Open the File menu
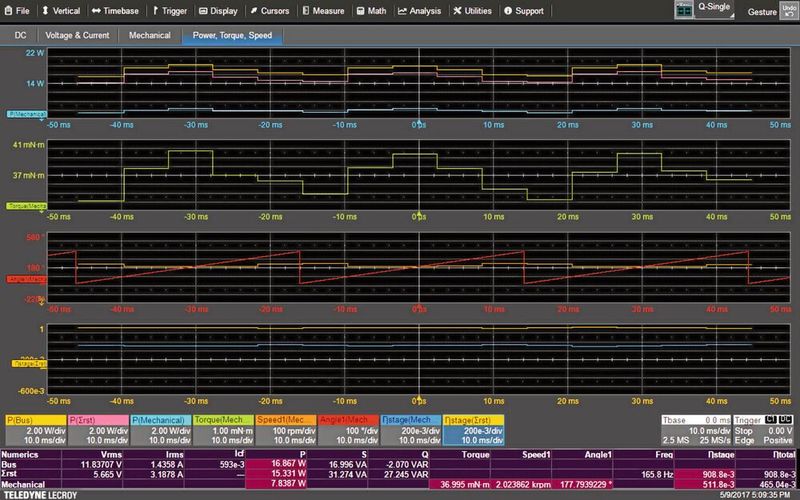Image resolution: width=800 pixels, height=500 pixels. coord(17,11)
